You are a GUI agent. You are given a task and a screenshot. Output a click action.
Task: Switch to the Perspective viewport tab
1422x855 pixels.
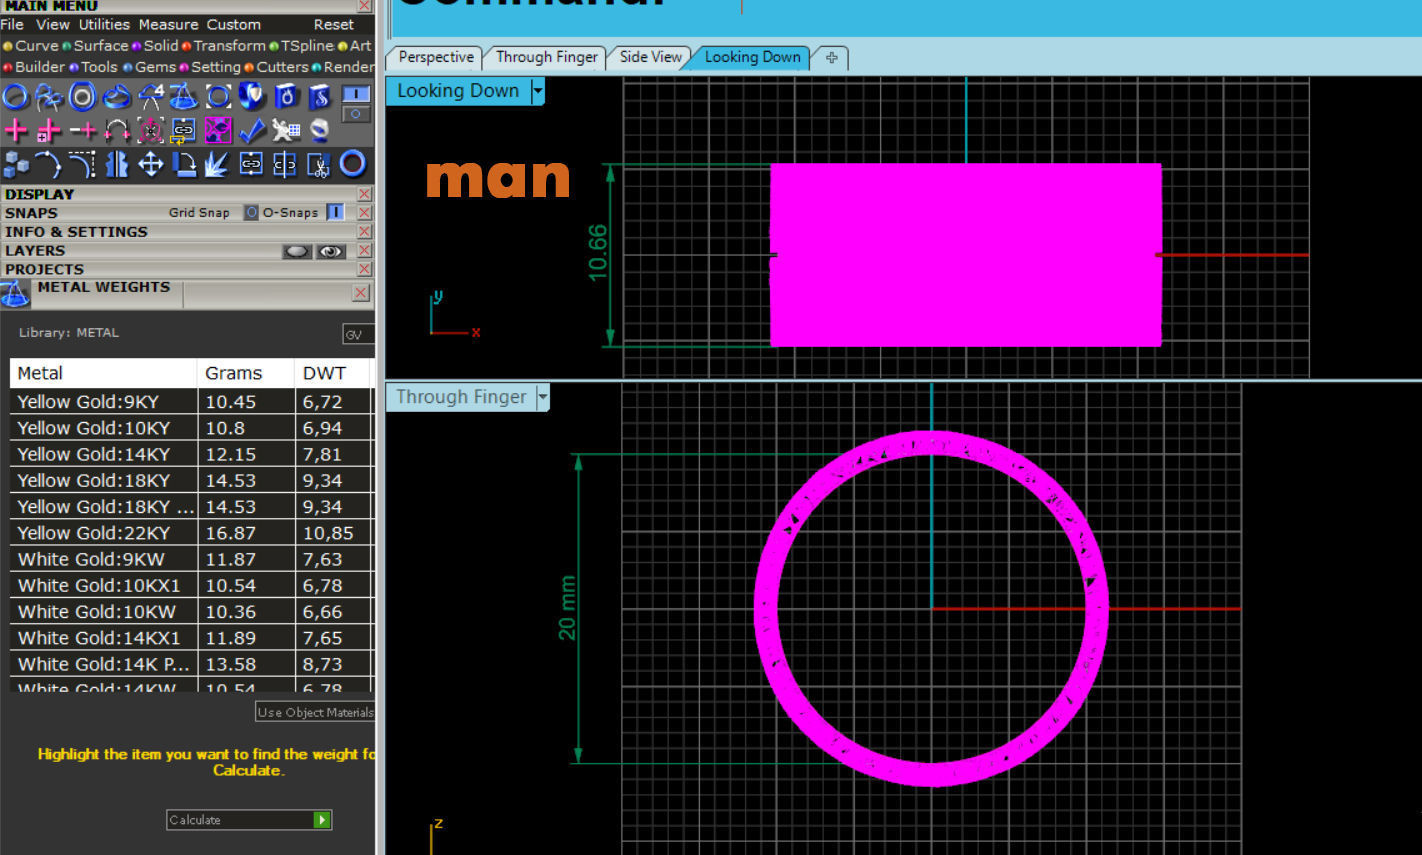[435, 57]
